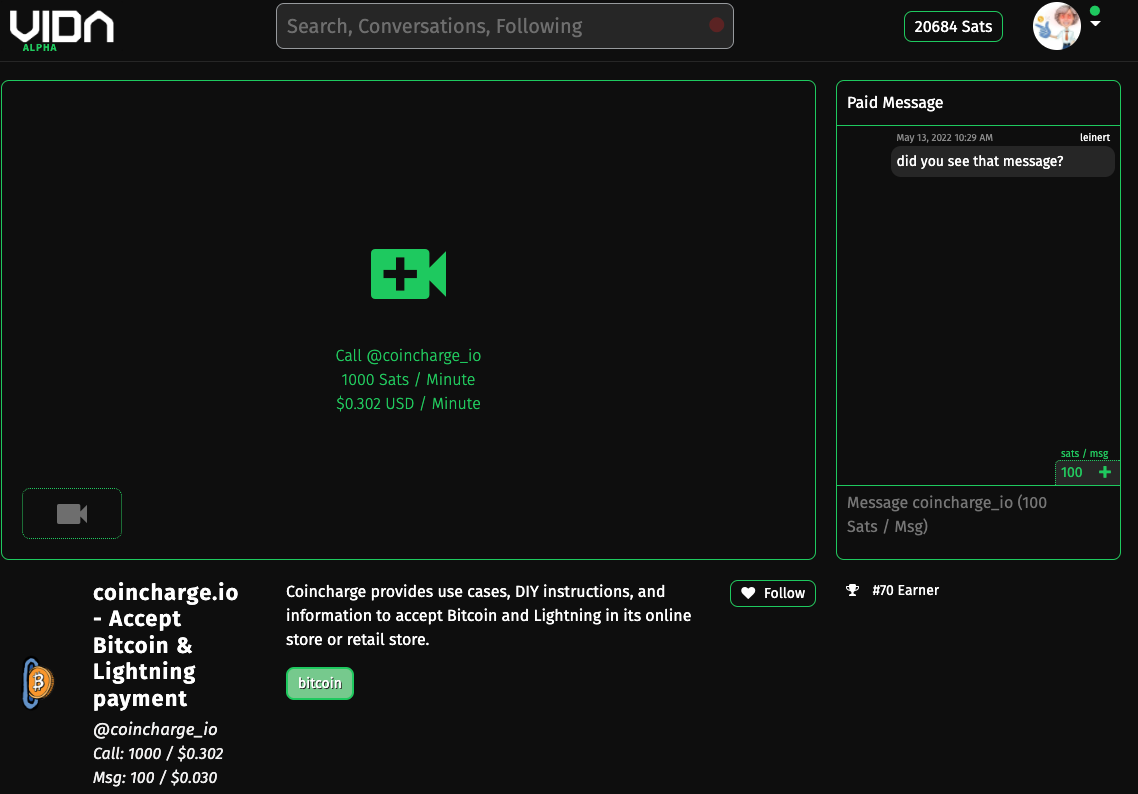Click the 100 sats per msg value
Screen dimensions: 1138x794
coord(1071,472)
